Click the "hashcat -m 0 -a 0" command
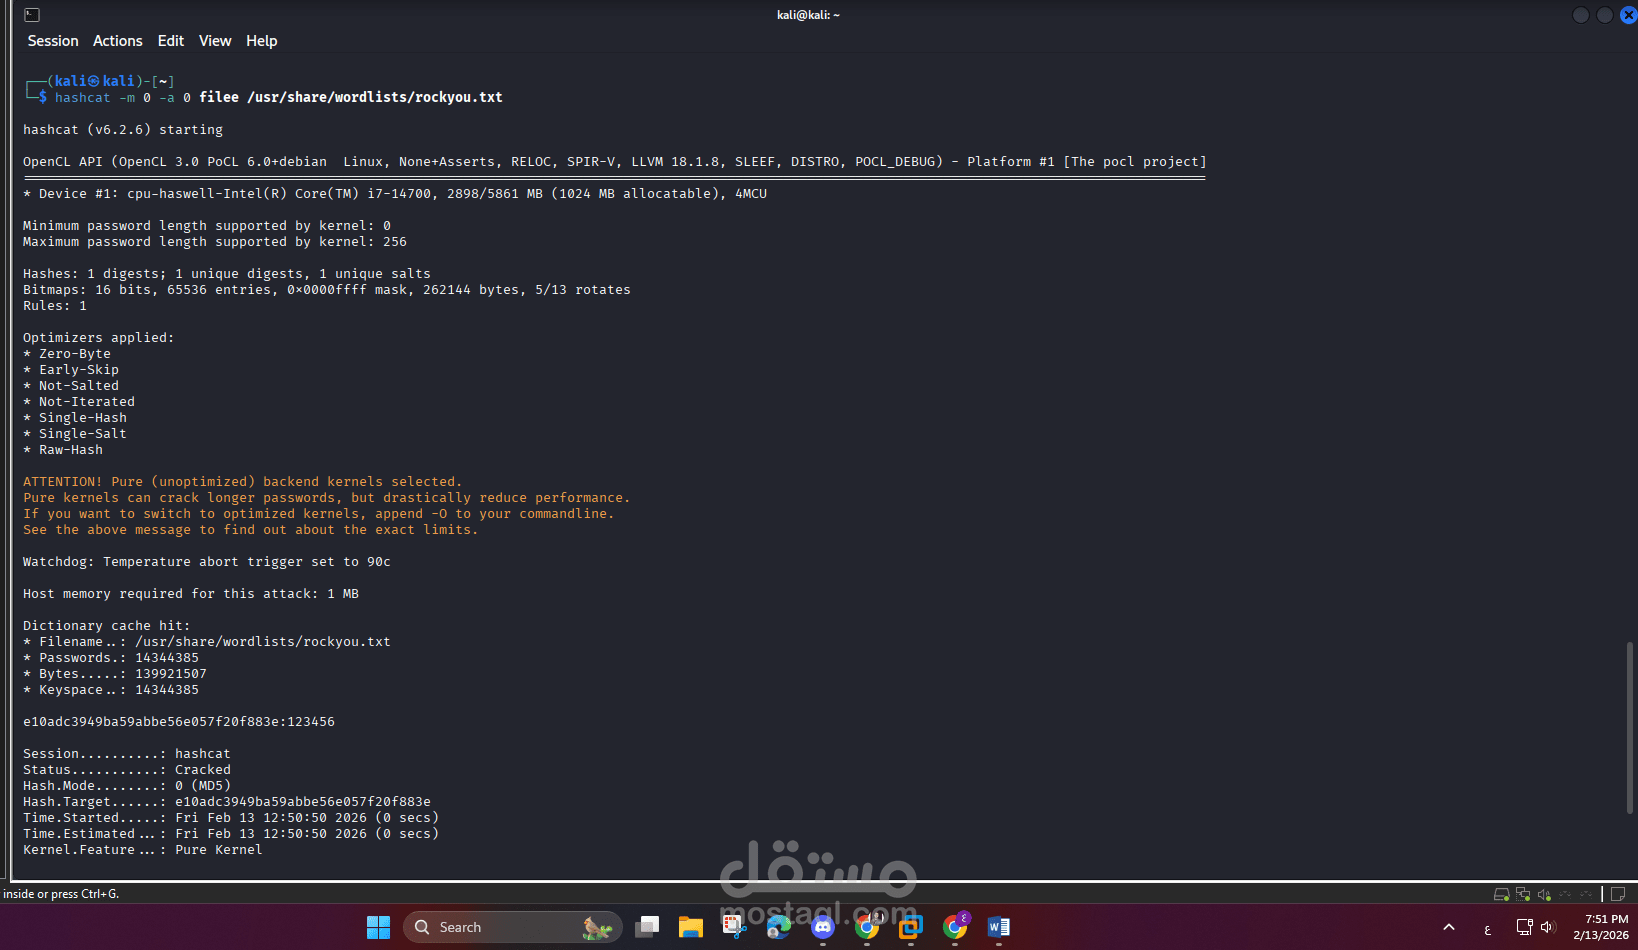The height and width of the screenshot is (950, 1638). pos(123,98)
